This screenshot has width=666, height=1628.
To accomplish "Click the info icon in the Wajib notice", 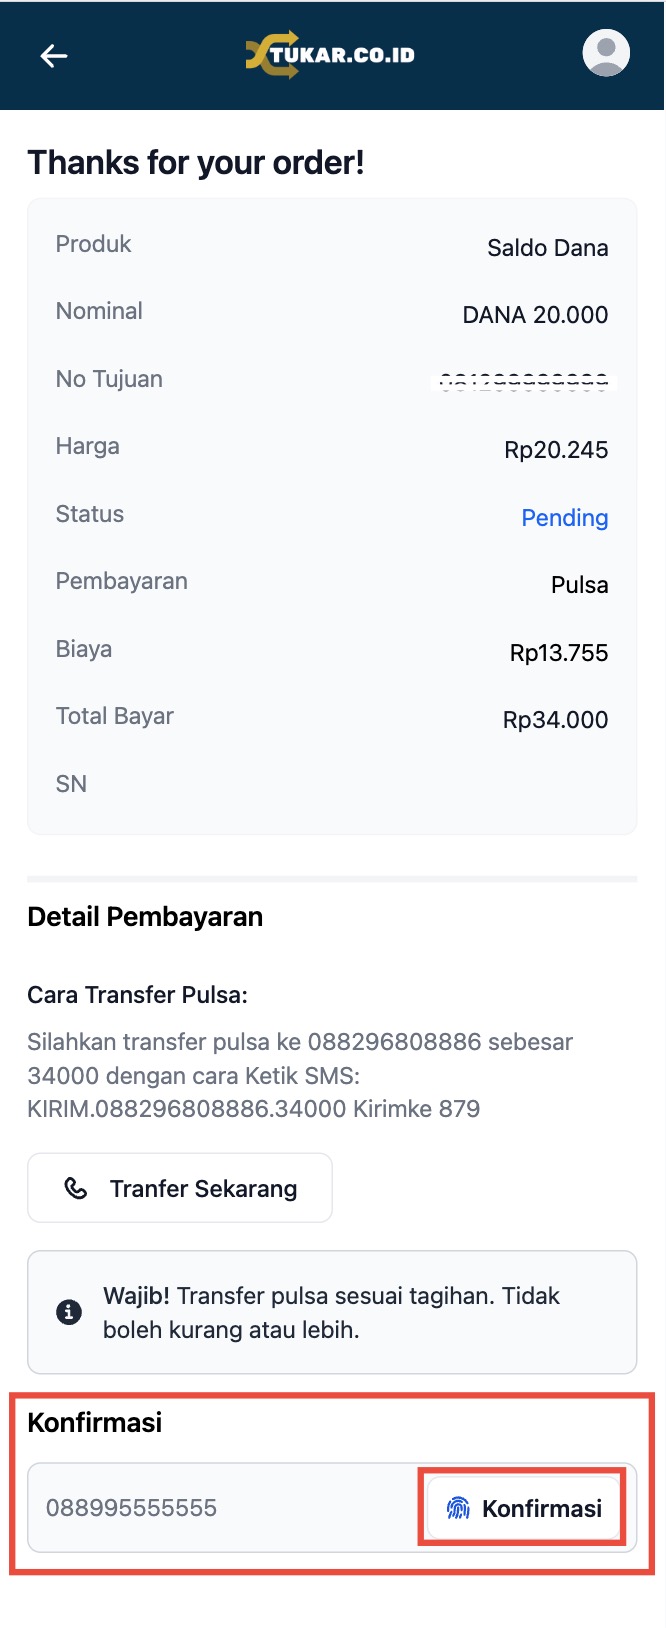I will pos(69,1312).
